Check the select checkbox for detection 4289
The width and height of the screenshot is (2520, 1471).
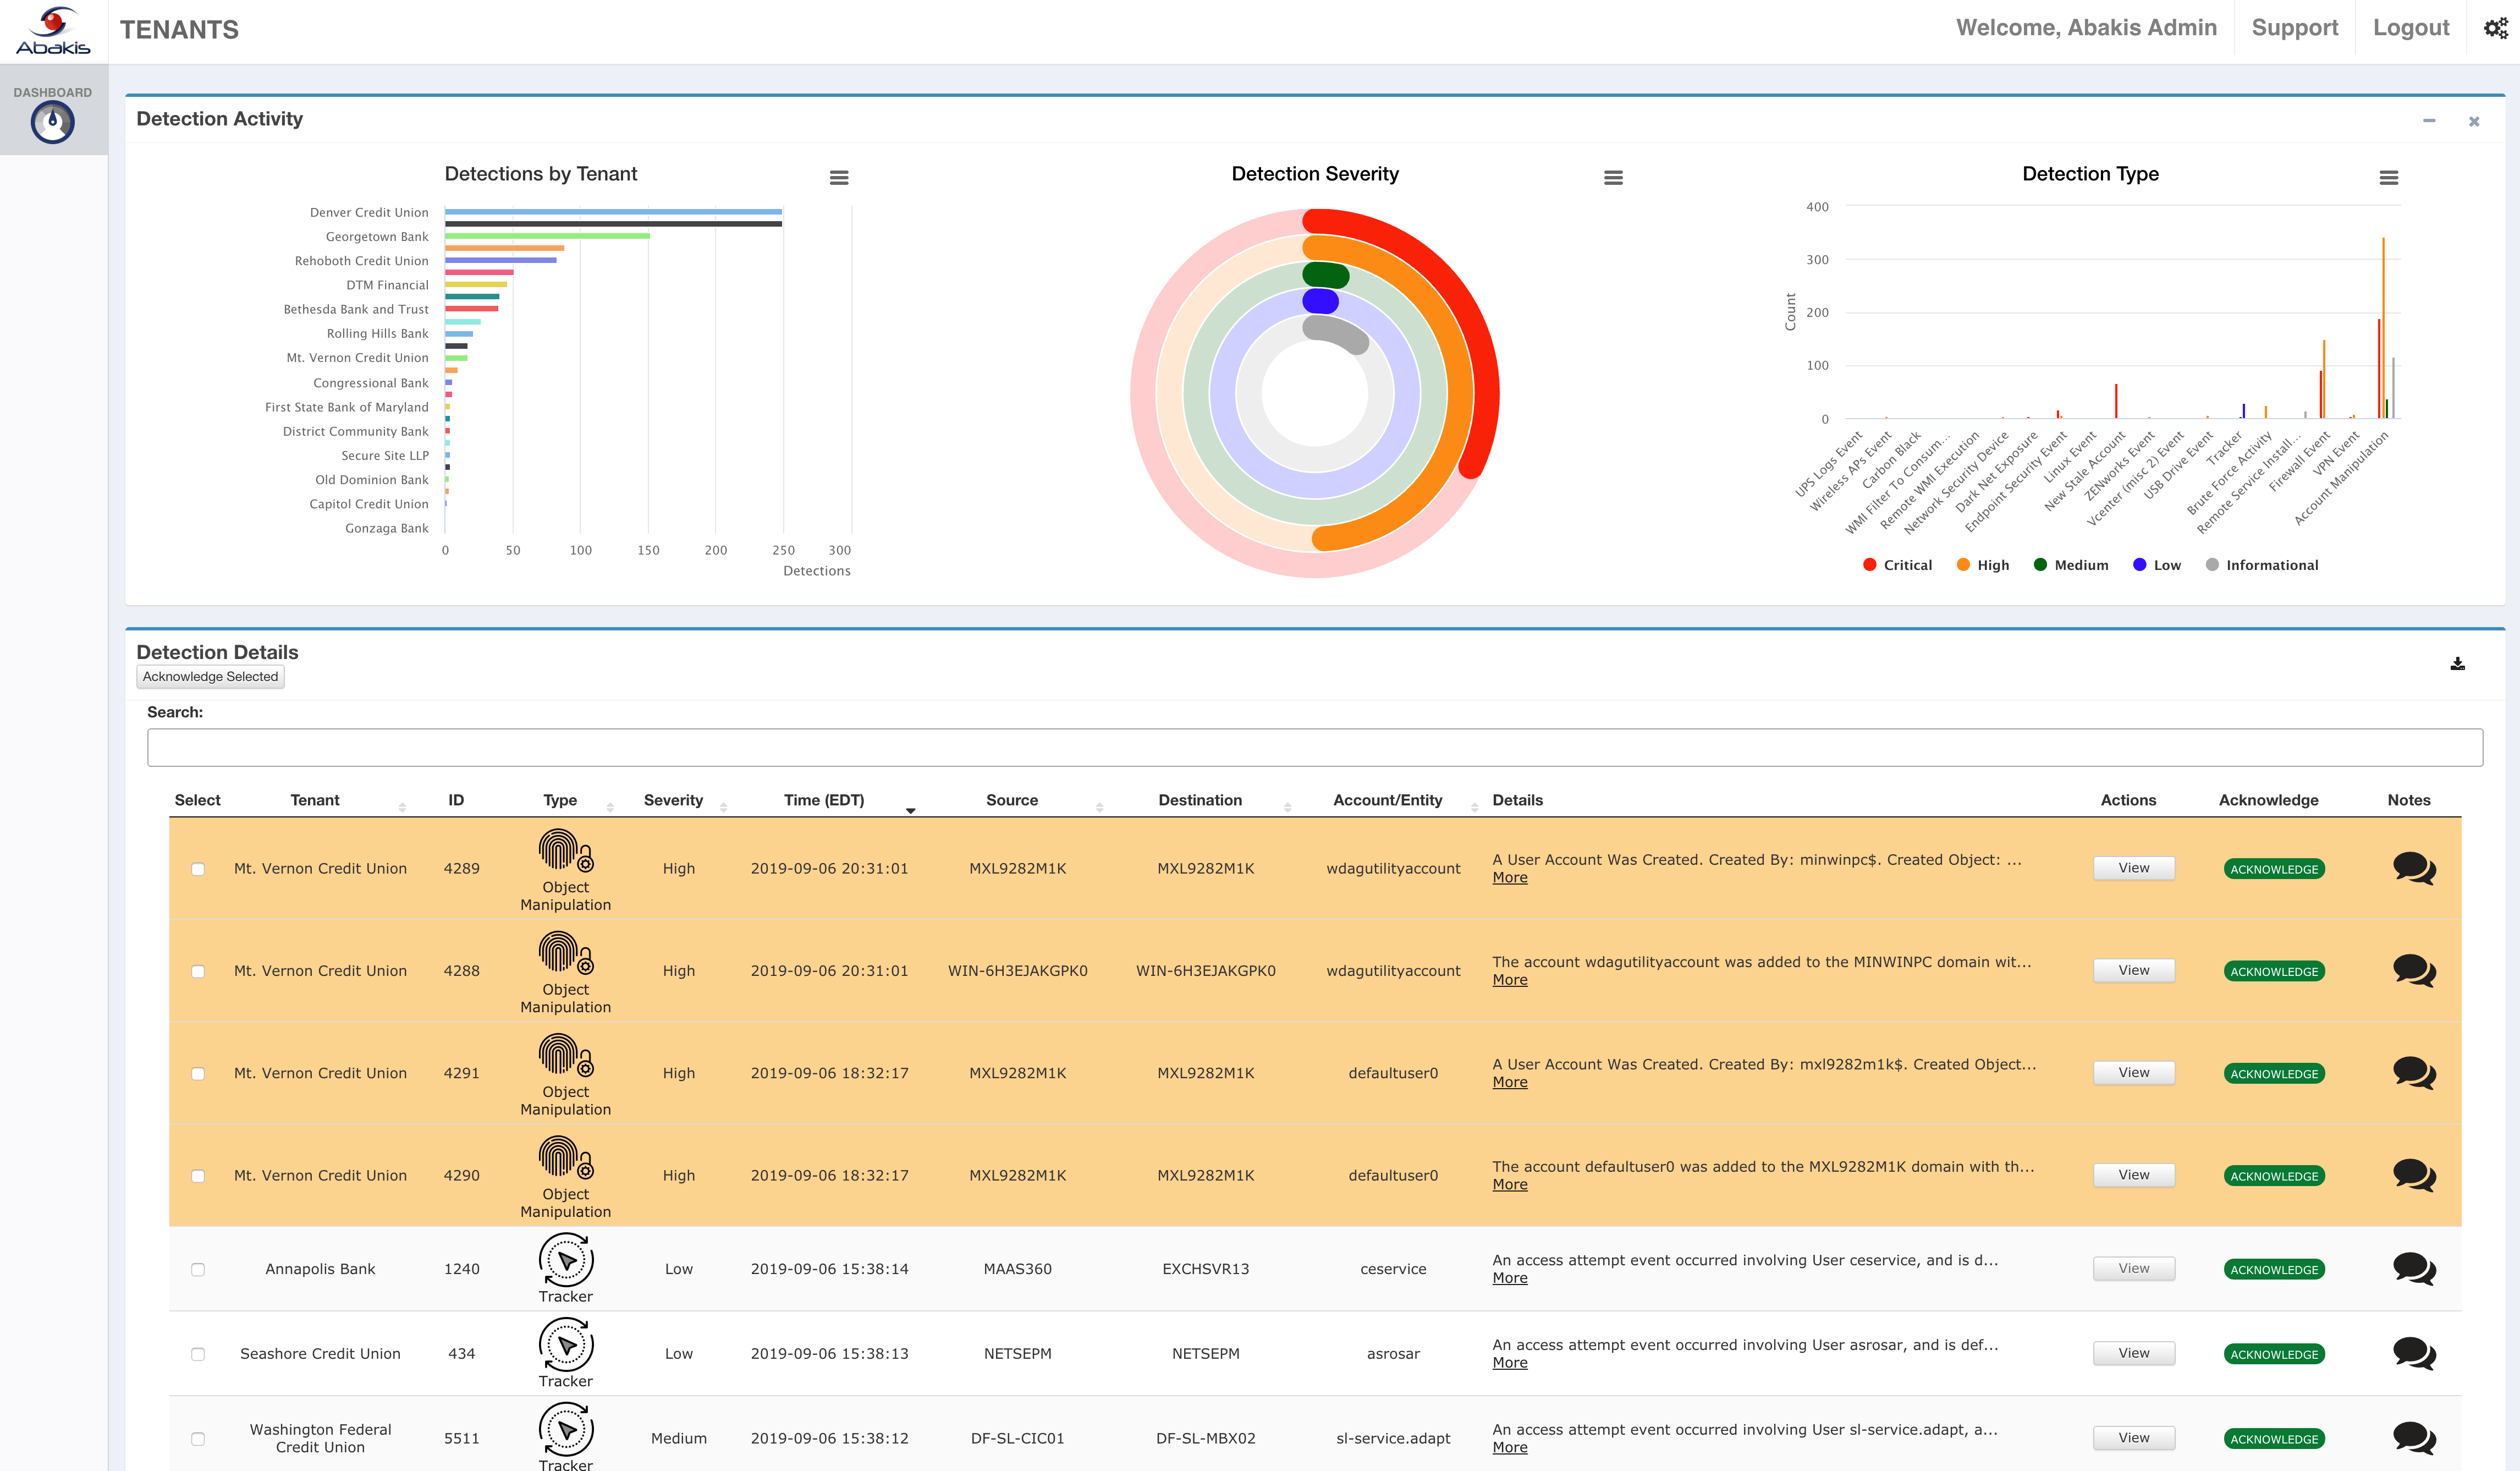198,869
